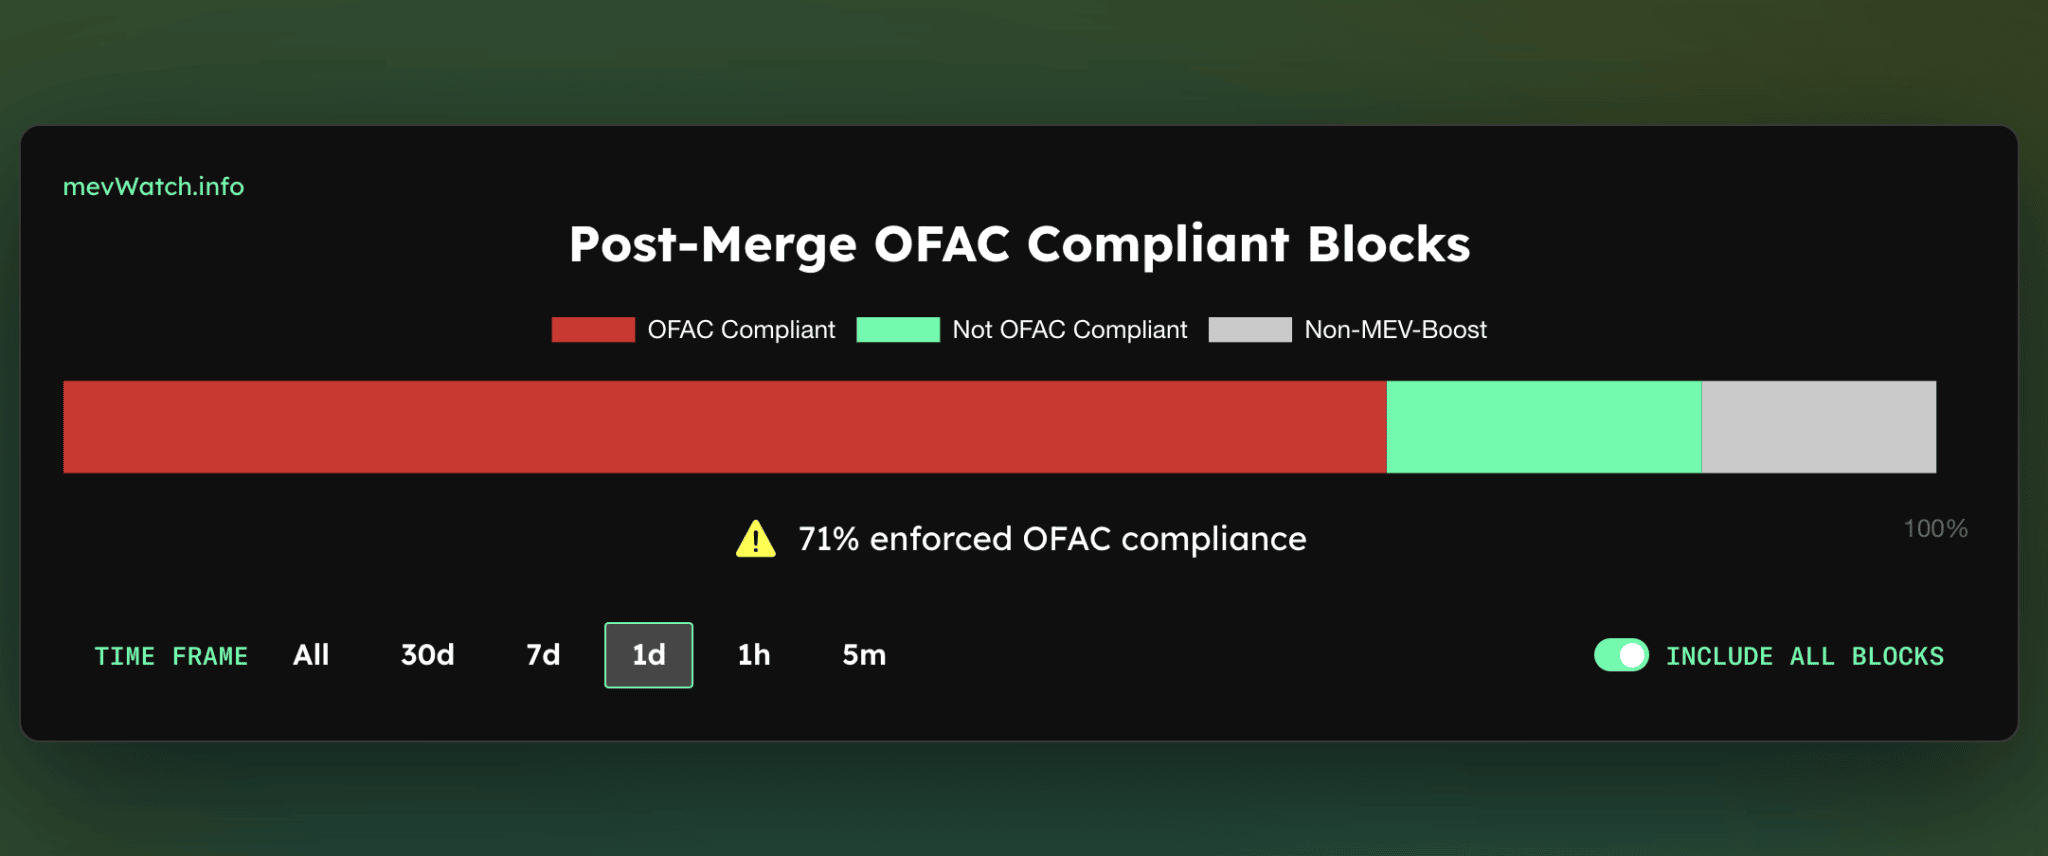2048x856 pixels.
Task: Click the green bar segment
Action: (x=1543, y=427)
